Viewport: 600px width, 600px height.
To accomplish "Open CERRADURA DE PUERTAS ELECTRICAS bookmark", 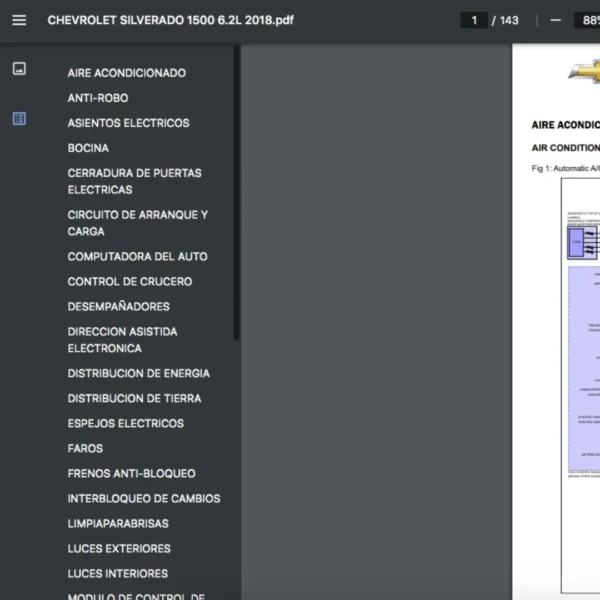I will tap(134, 181).
